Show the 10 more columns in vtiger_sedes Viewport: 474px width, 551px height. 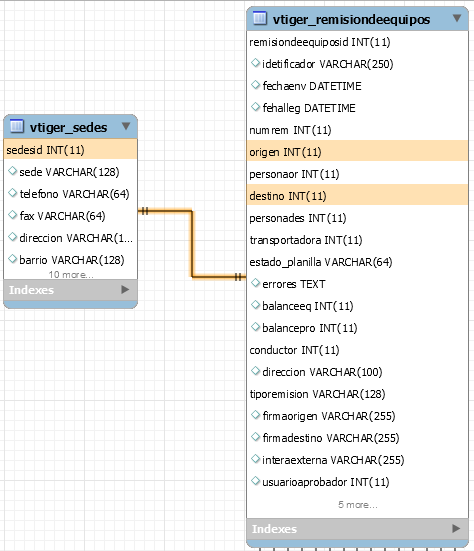pyautogui.click(x=71, y=274)
